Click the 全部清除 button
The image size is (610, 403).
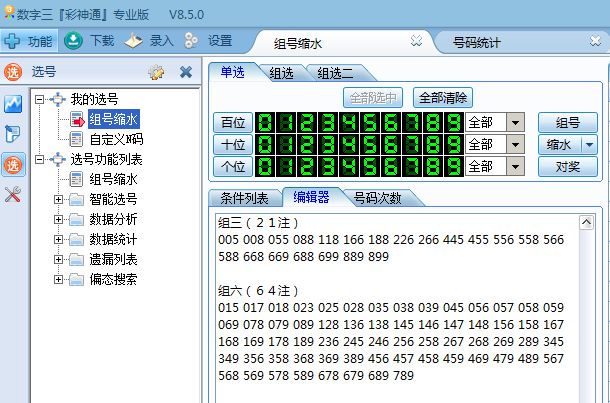[443, 97]
